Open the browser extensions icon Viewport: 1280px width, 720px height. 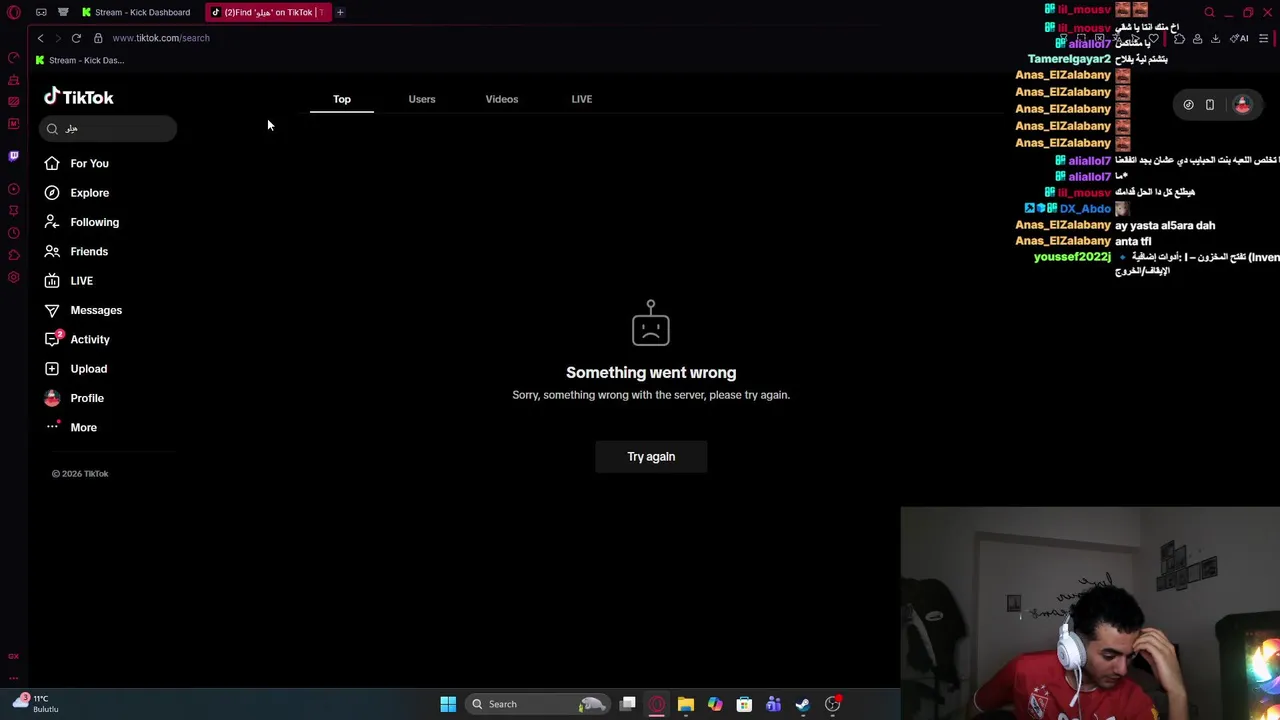click(x=1179, y=38)
